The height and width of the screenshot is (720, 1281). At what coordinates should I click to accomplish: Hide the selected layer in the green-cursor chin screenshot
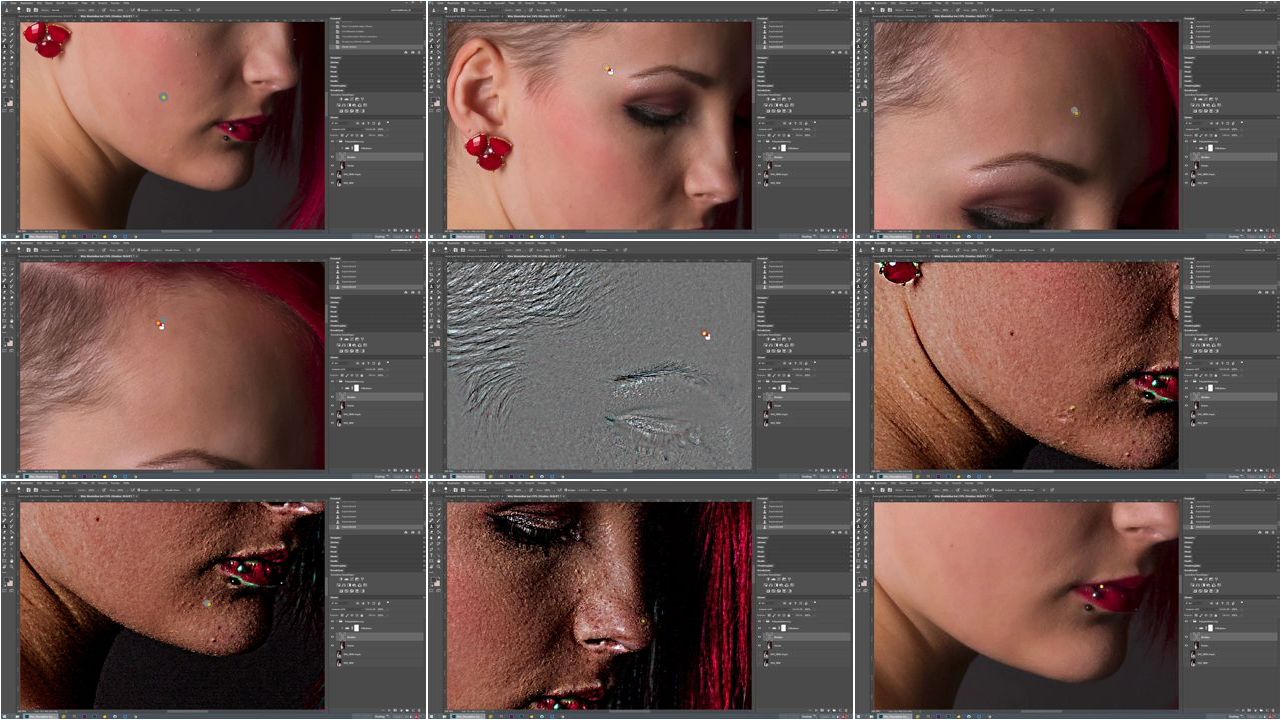pos(332,157)
